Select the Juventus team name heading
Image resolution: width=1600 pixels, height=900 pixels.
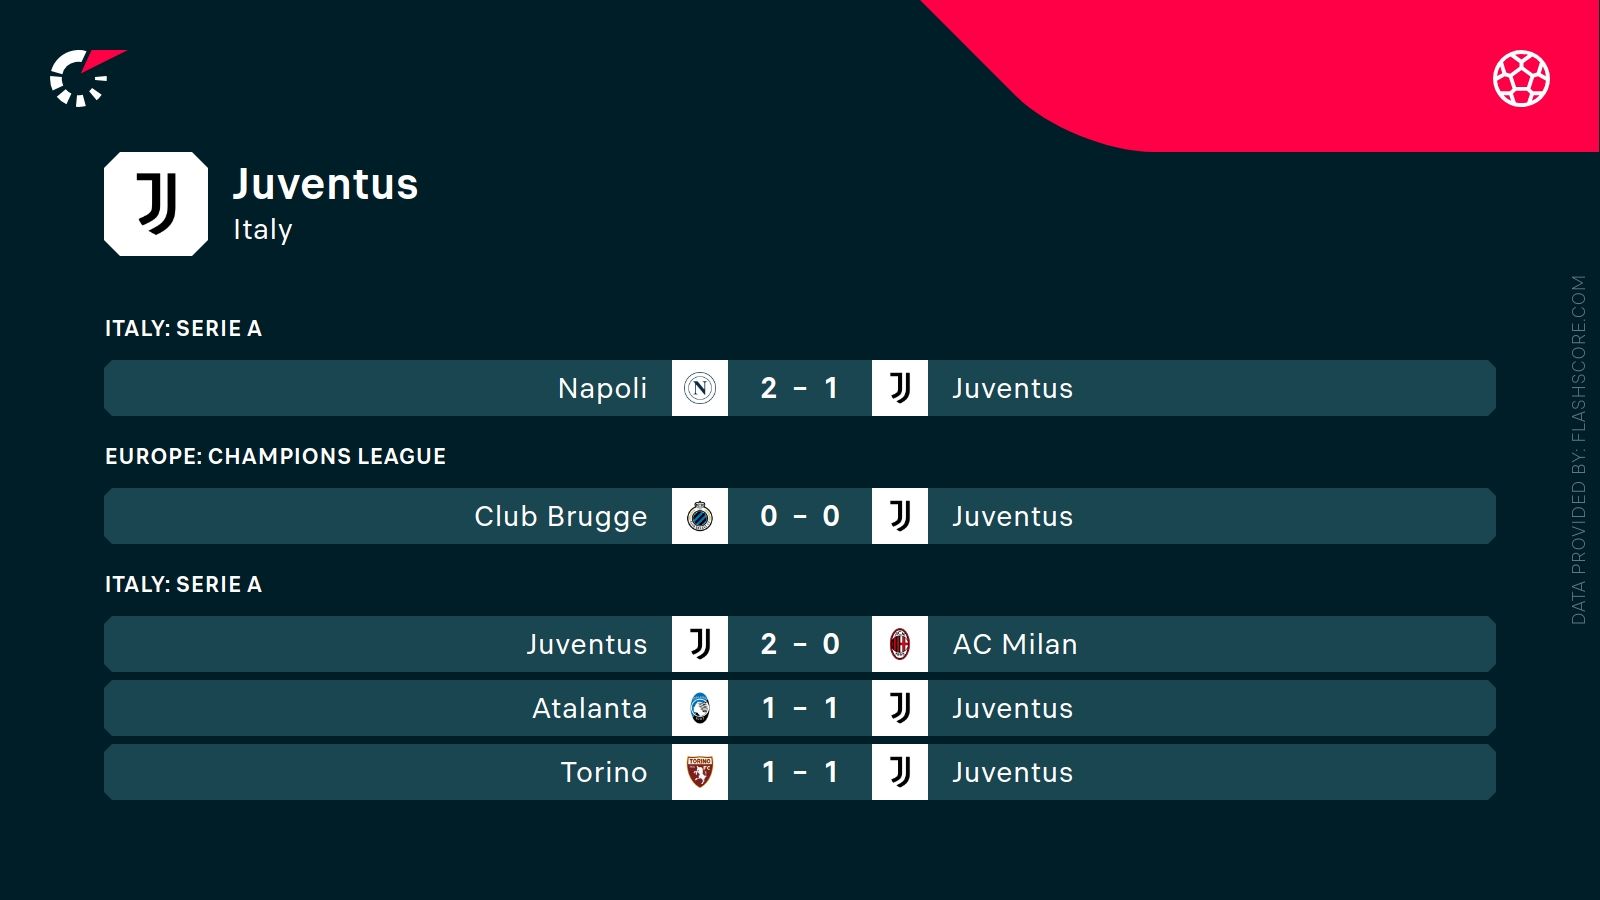point(325,185)
